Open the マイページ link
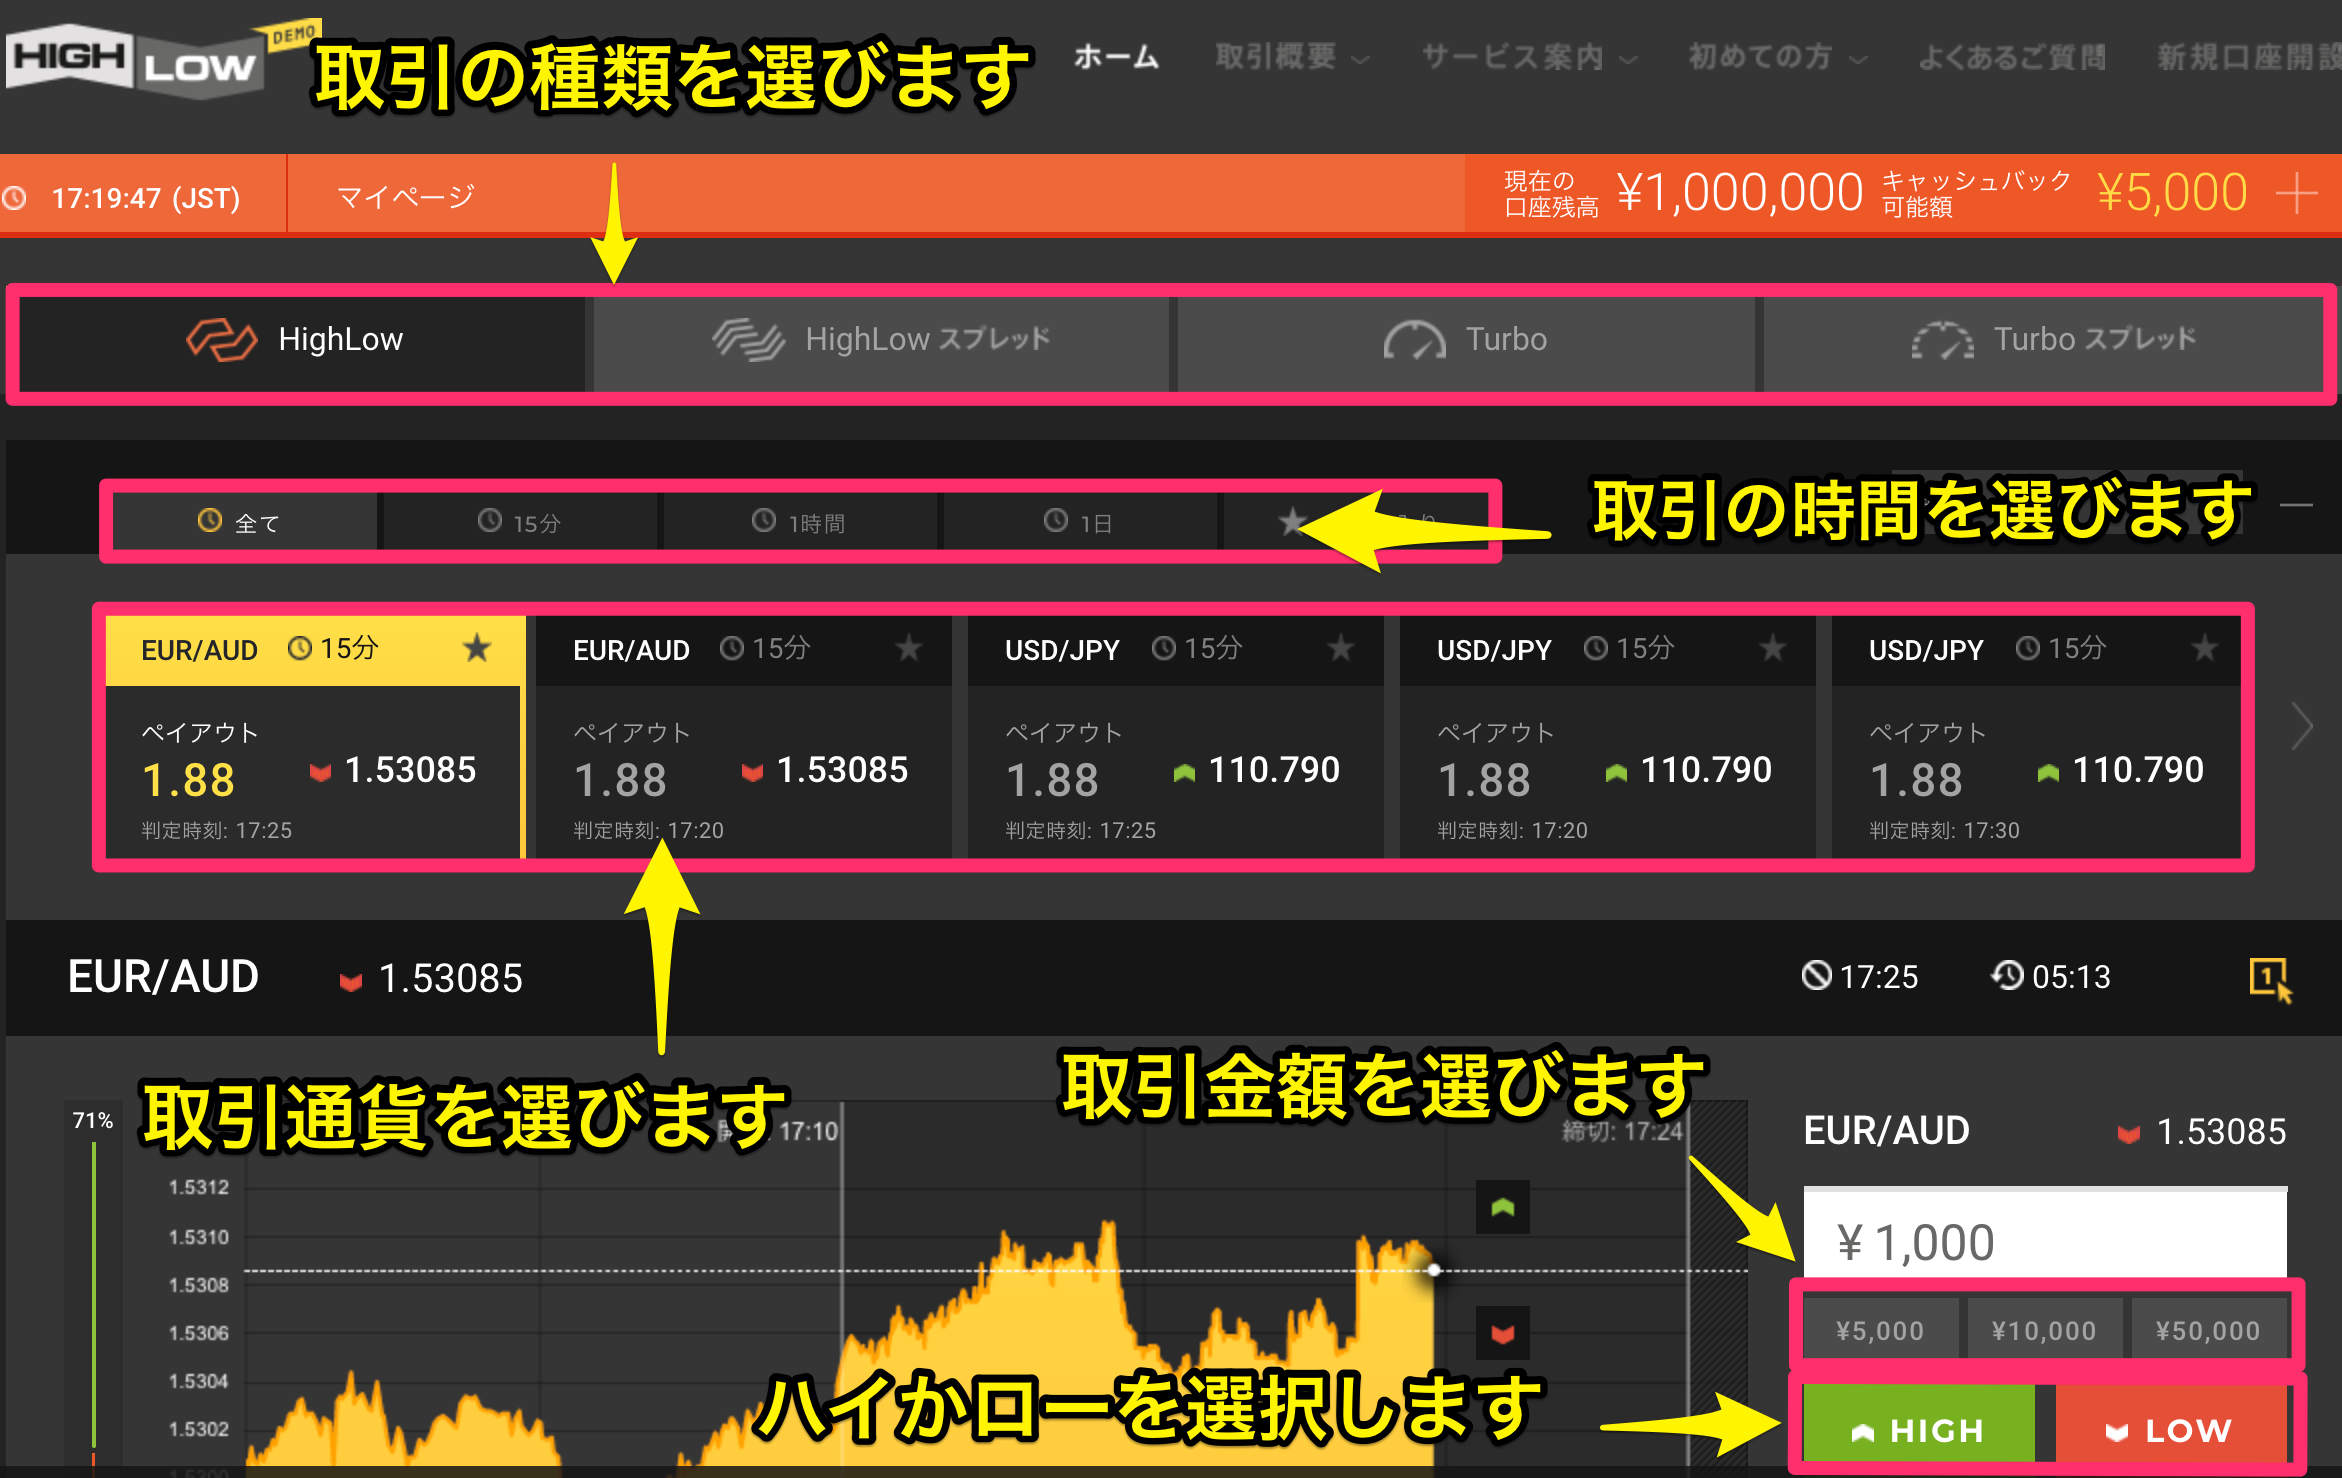2342x1478 pixels. click(x=405, y=197)
